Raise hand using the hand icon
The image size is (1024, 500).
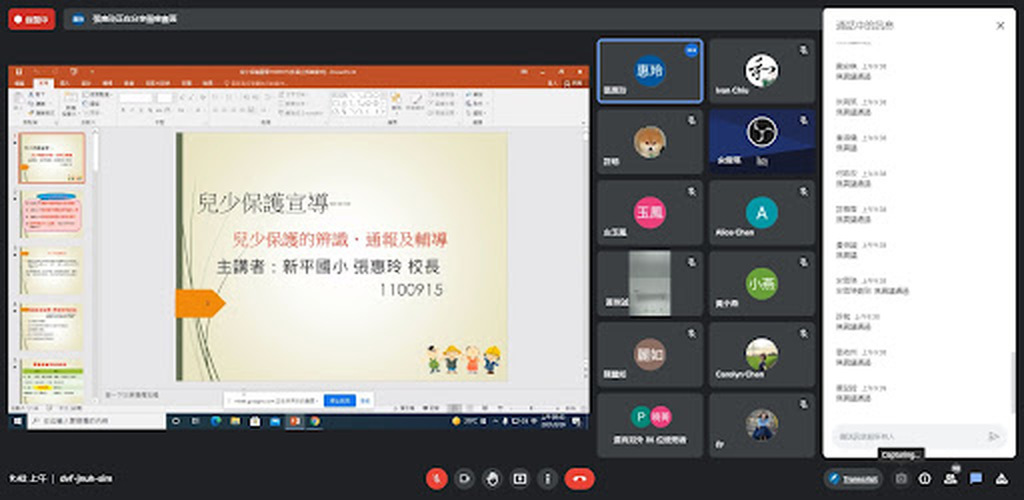point(492,478)
